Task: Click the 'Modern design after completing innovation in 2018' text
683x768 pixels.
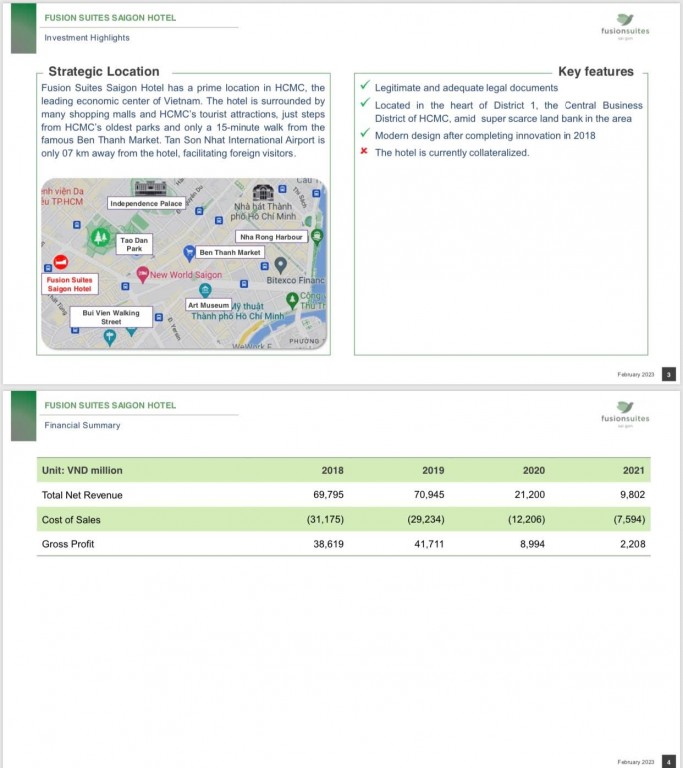Action: pyautogui.click(x=485, y=135)
